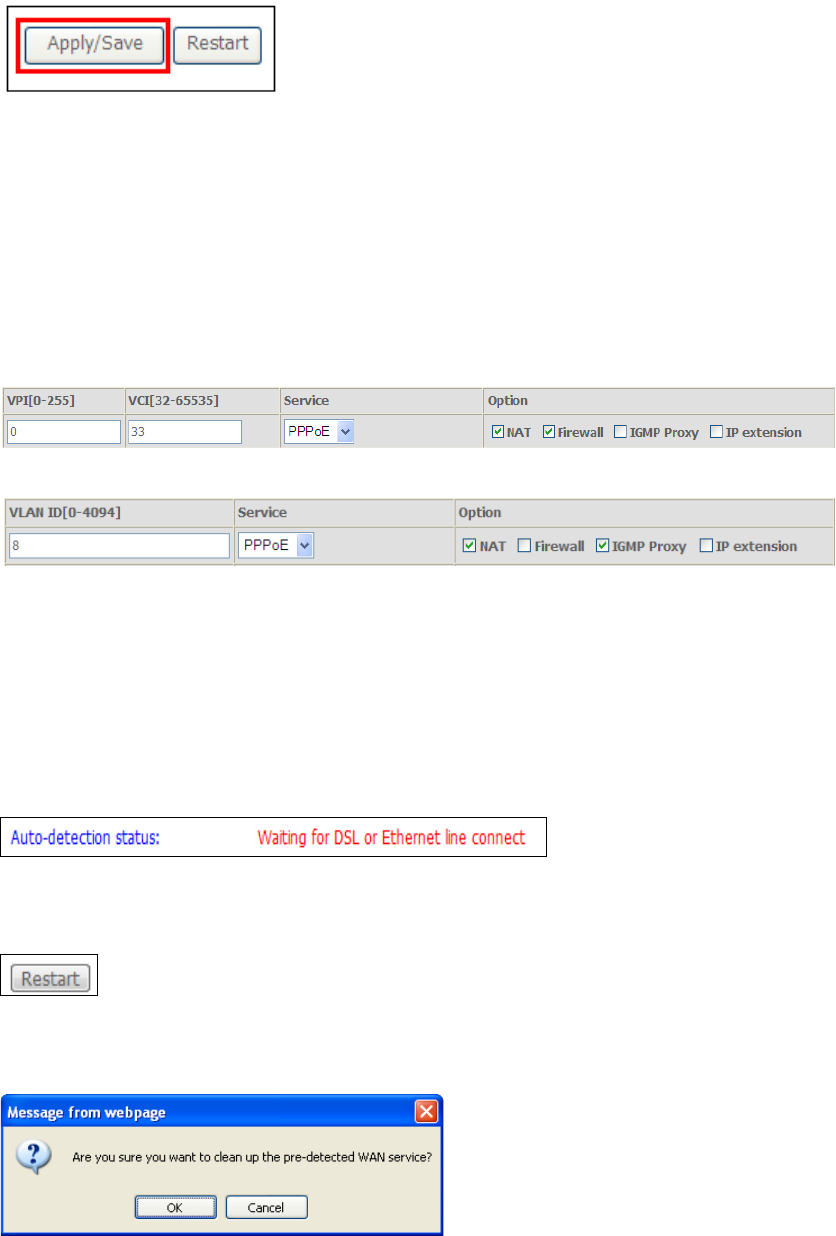The height and width of the screenshot is (1236, 836).
Task: Focus the VCI[32-65535] input field
Action: tap(185, 432)
